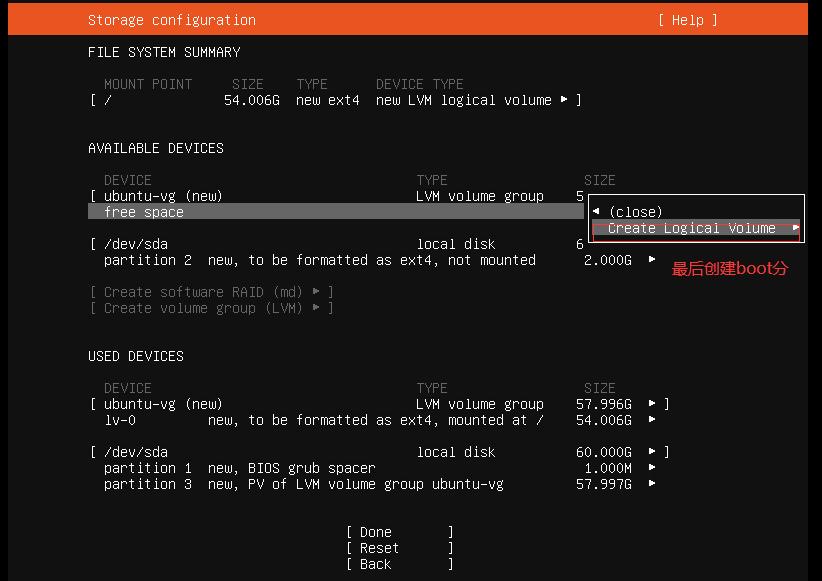Click the Done button
Image resolution: width=822 pixels, height=581 pixels.
[399, 532]
